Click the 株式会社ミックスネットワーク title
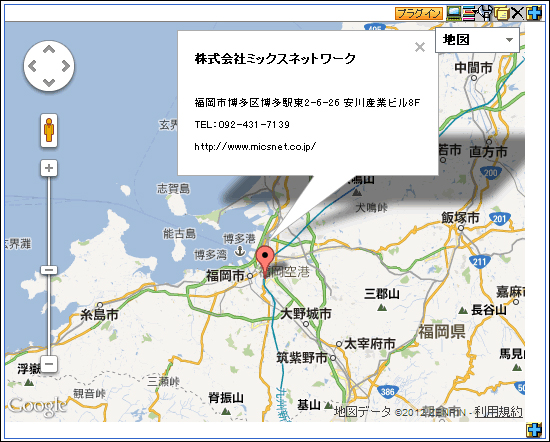This screenshot has height=442, width=550. 275,59
